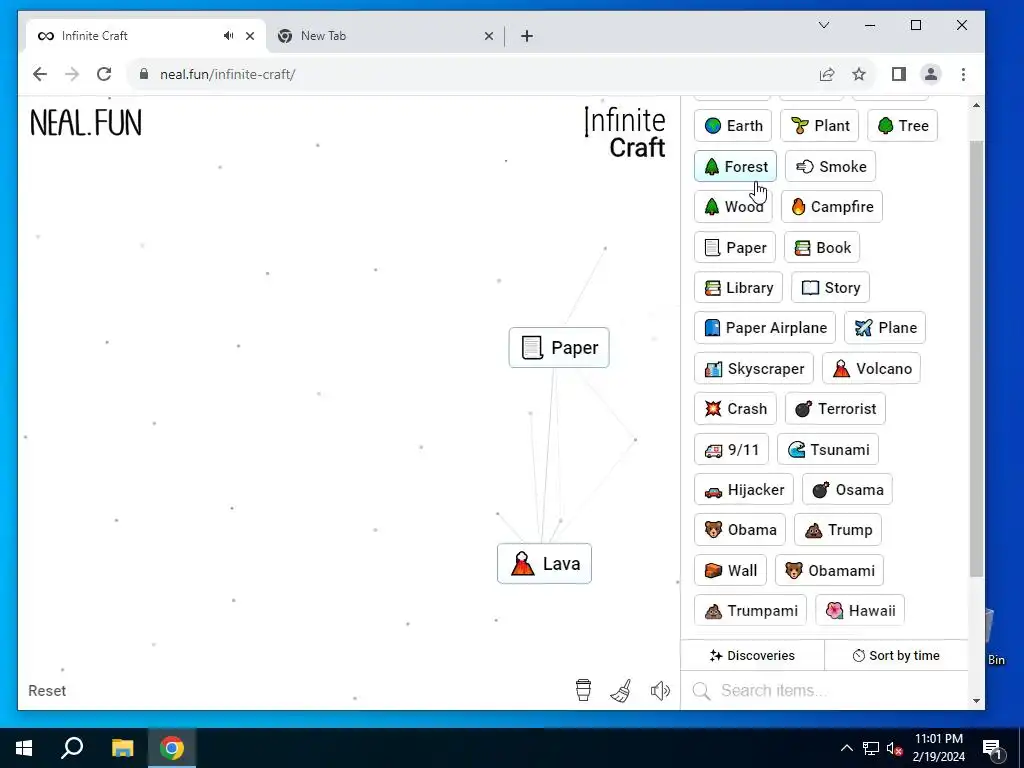The image size is (1024, 768).
Task: Open a new browser tab
Action: (527, 36)
